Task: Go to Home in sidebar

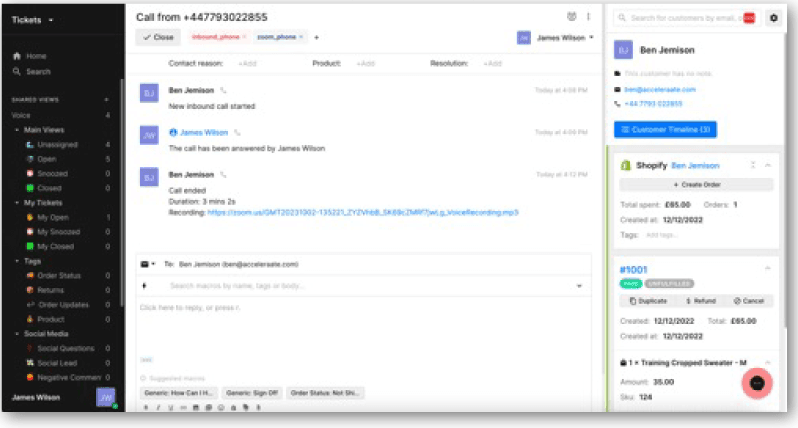Action: [x=31, y=56]
